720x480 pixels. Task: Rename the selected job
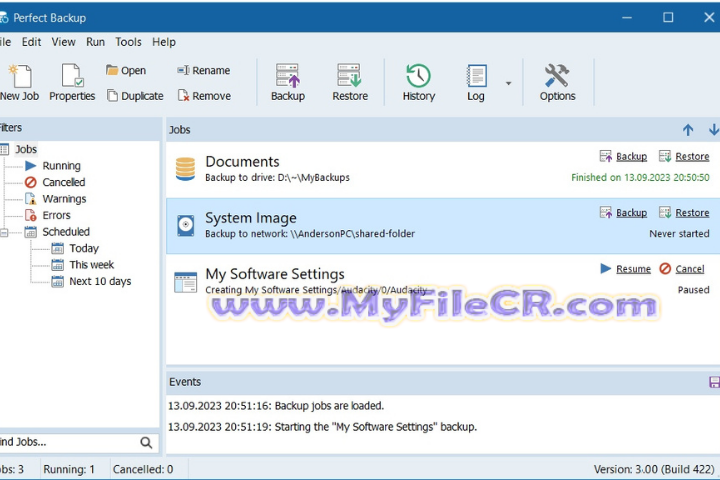203,70
